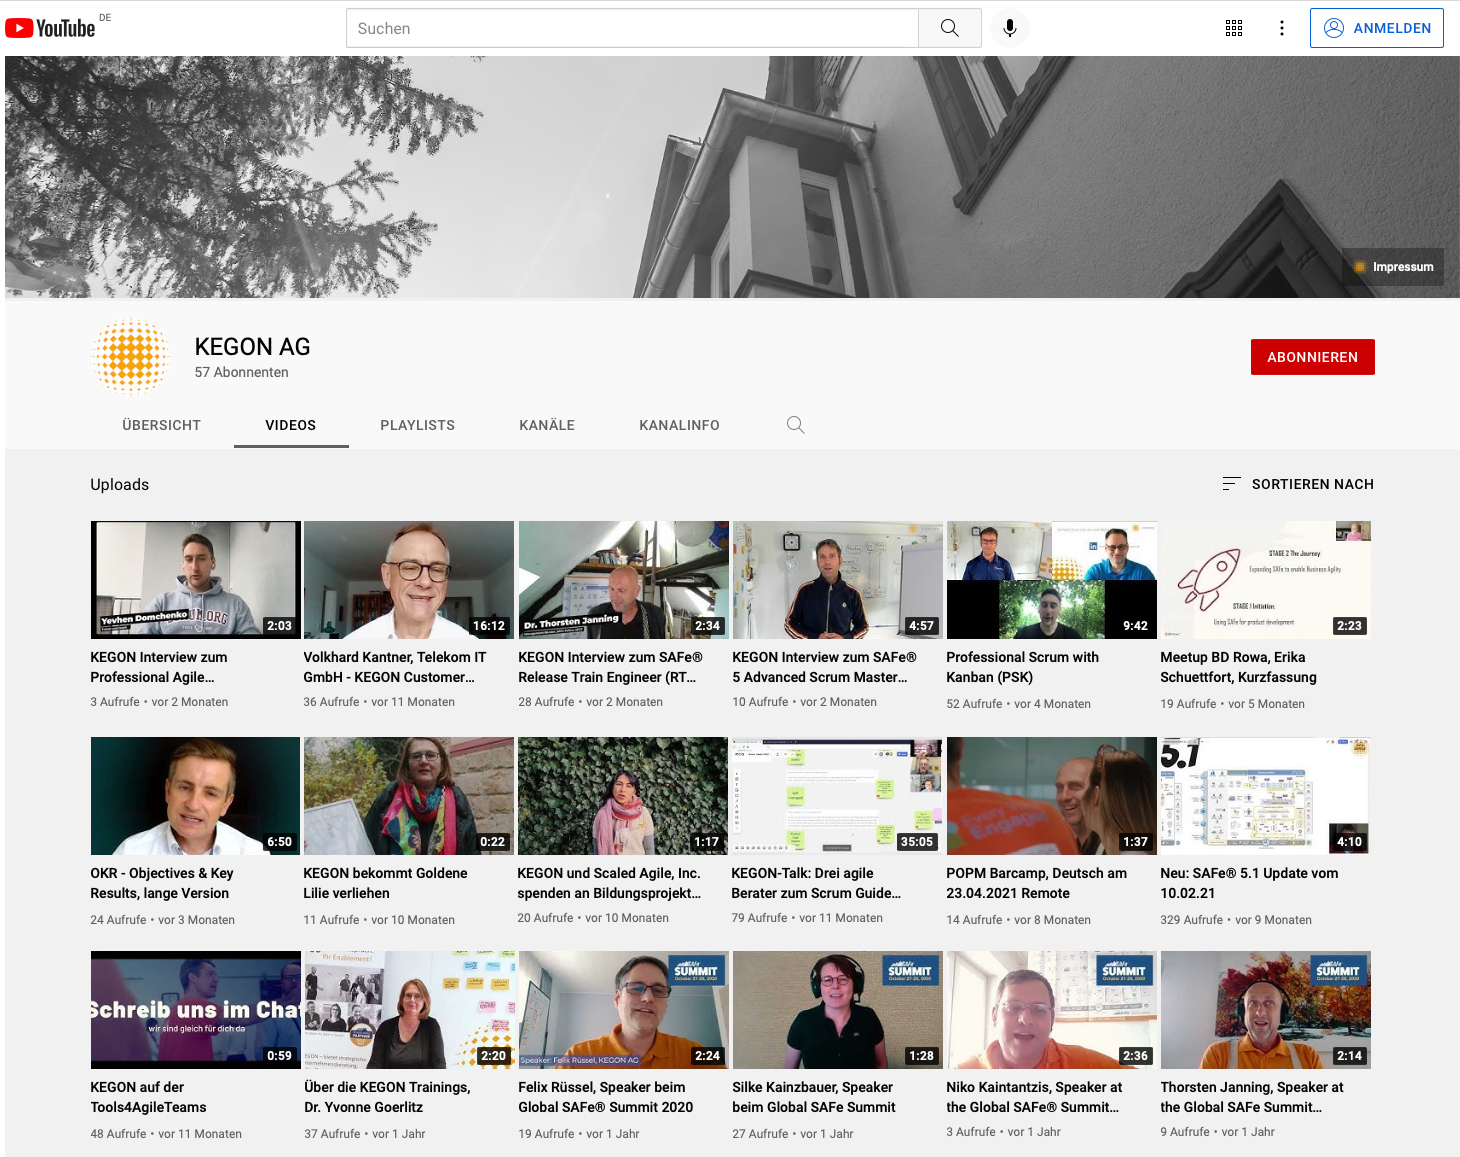Open the Volkhard Kantner 16:12 video thumbnail
This screenshot has height=1157, width=1460.
click(409, 580)
